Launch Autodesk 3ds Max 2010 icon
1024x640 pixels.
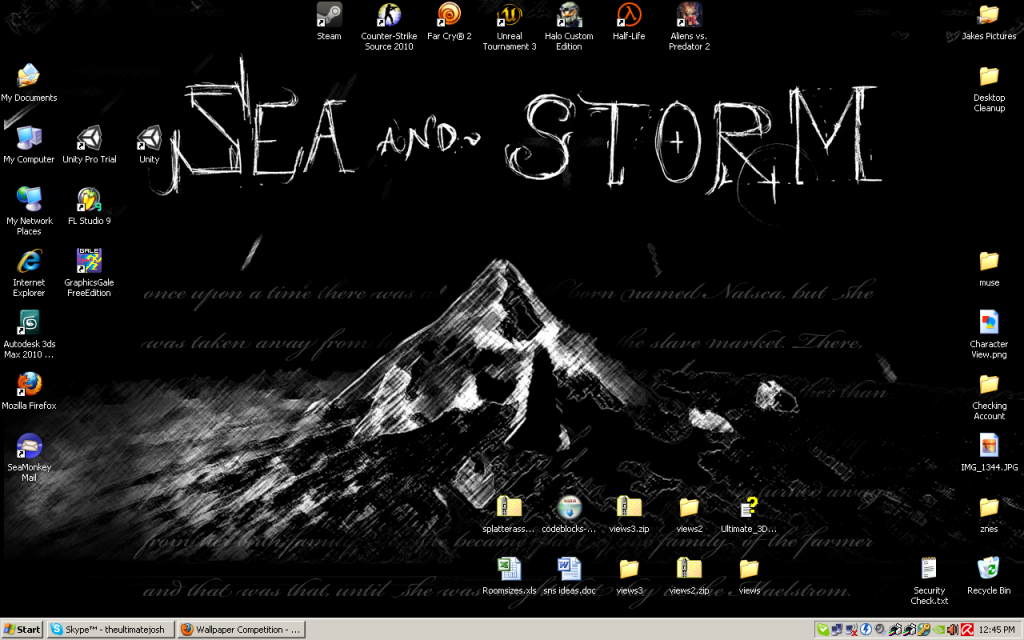point(29,323)
